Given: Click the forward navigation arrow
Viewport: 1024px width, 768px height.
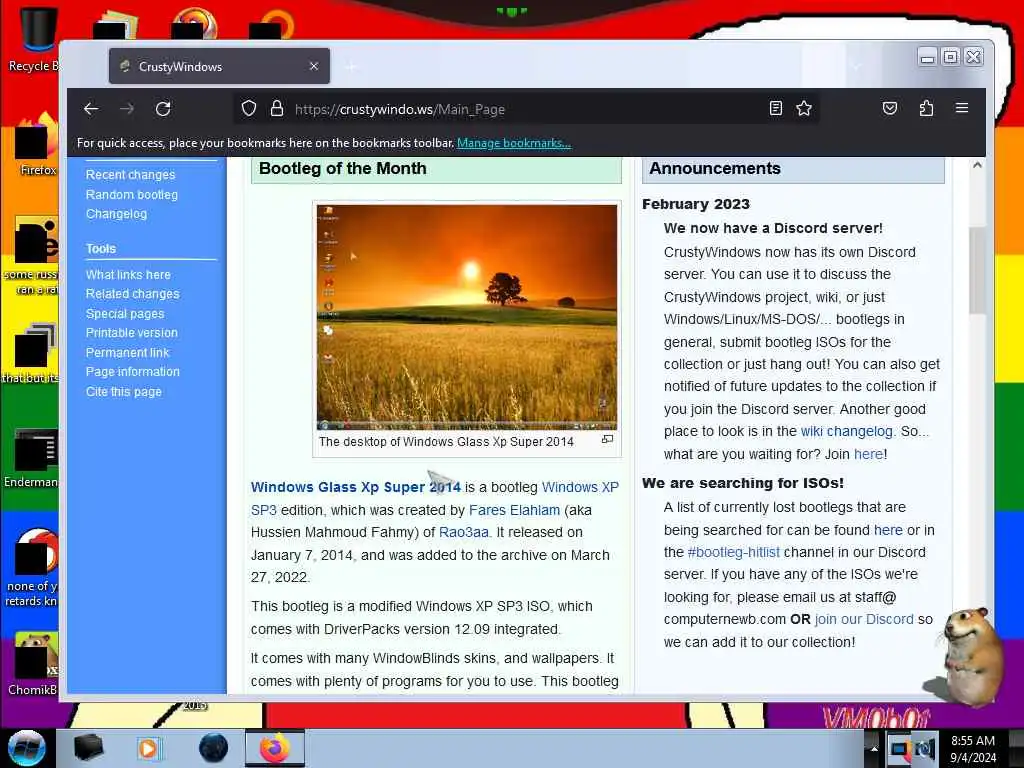Looking at the screenshot, I should [x=127, y=109].
